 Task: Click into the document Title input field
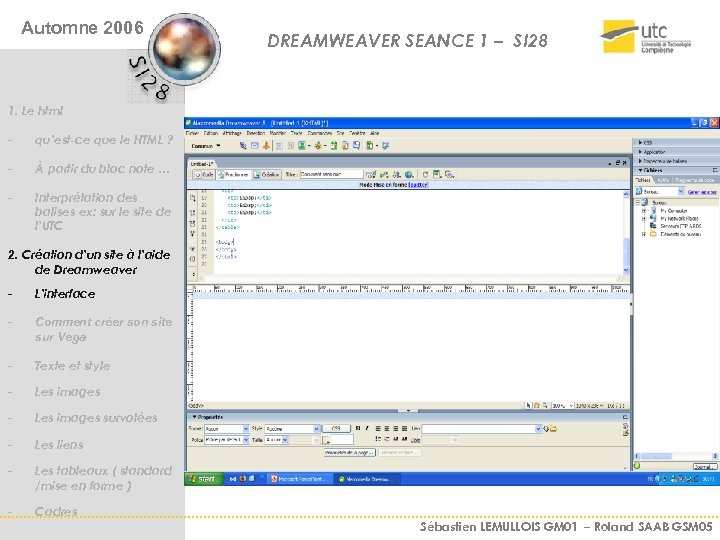(331, 174)
